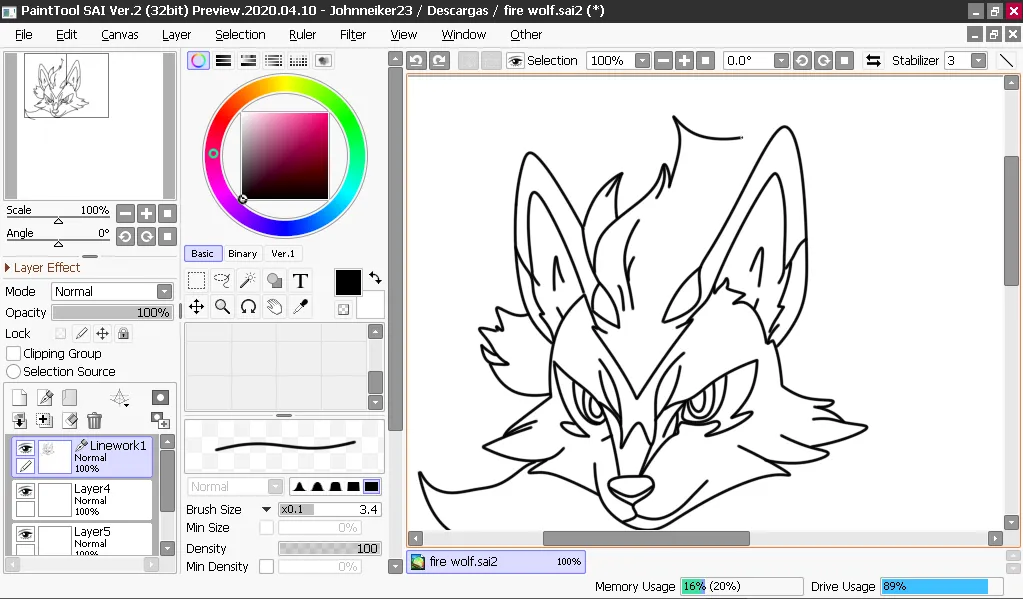This screenshot has height=599, width=1023.
Task: Hide the Linework1 layer
Action: click(x=25, y=448)
